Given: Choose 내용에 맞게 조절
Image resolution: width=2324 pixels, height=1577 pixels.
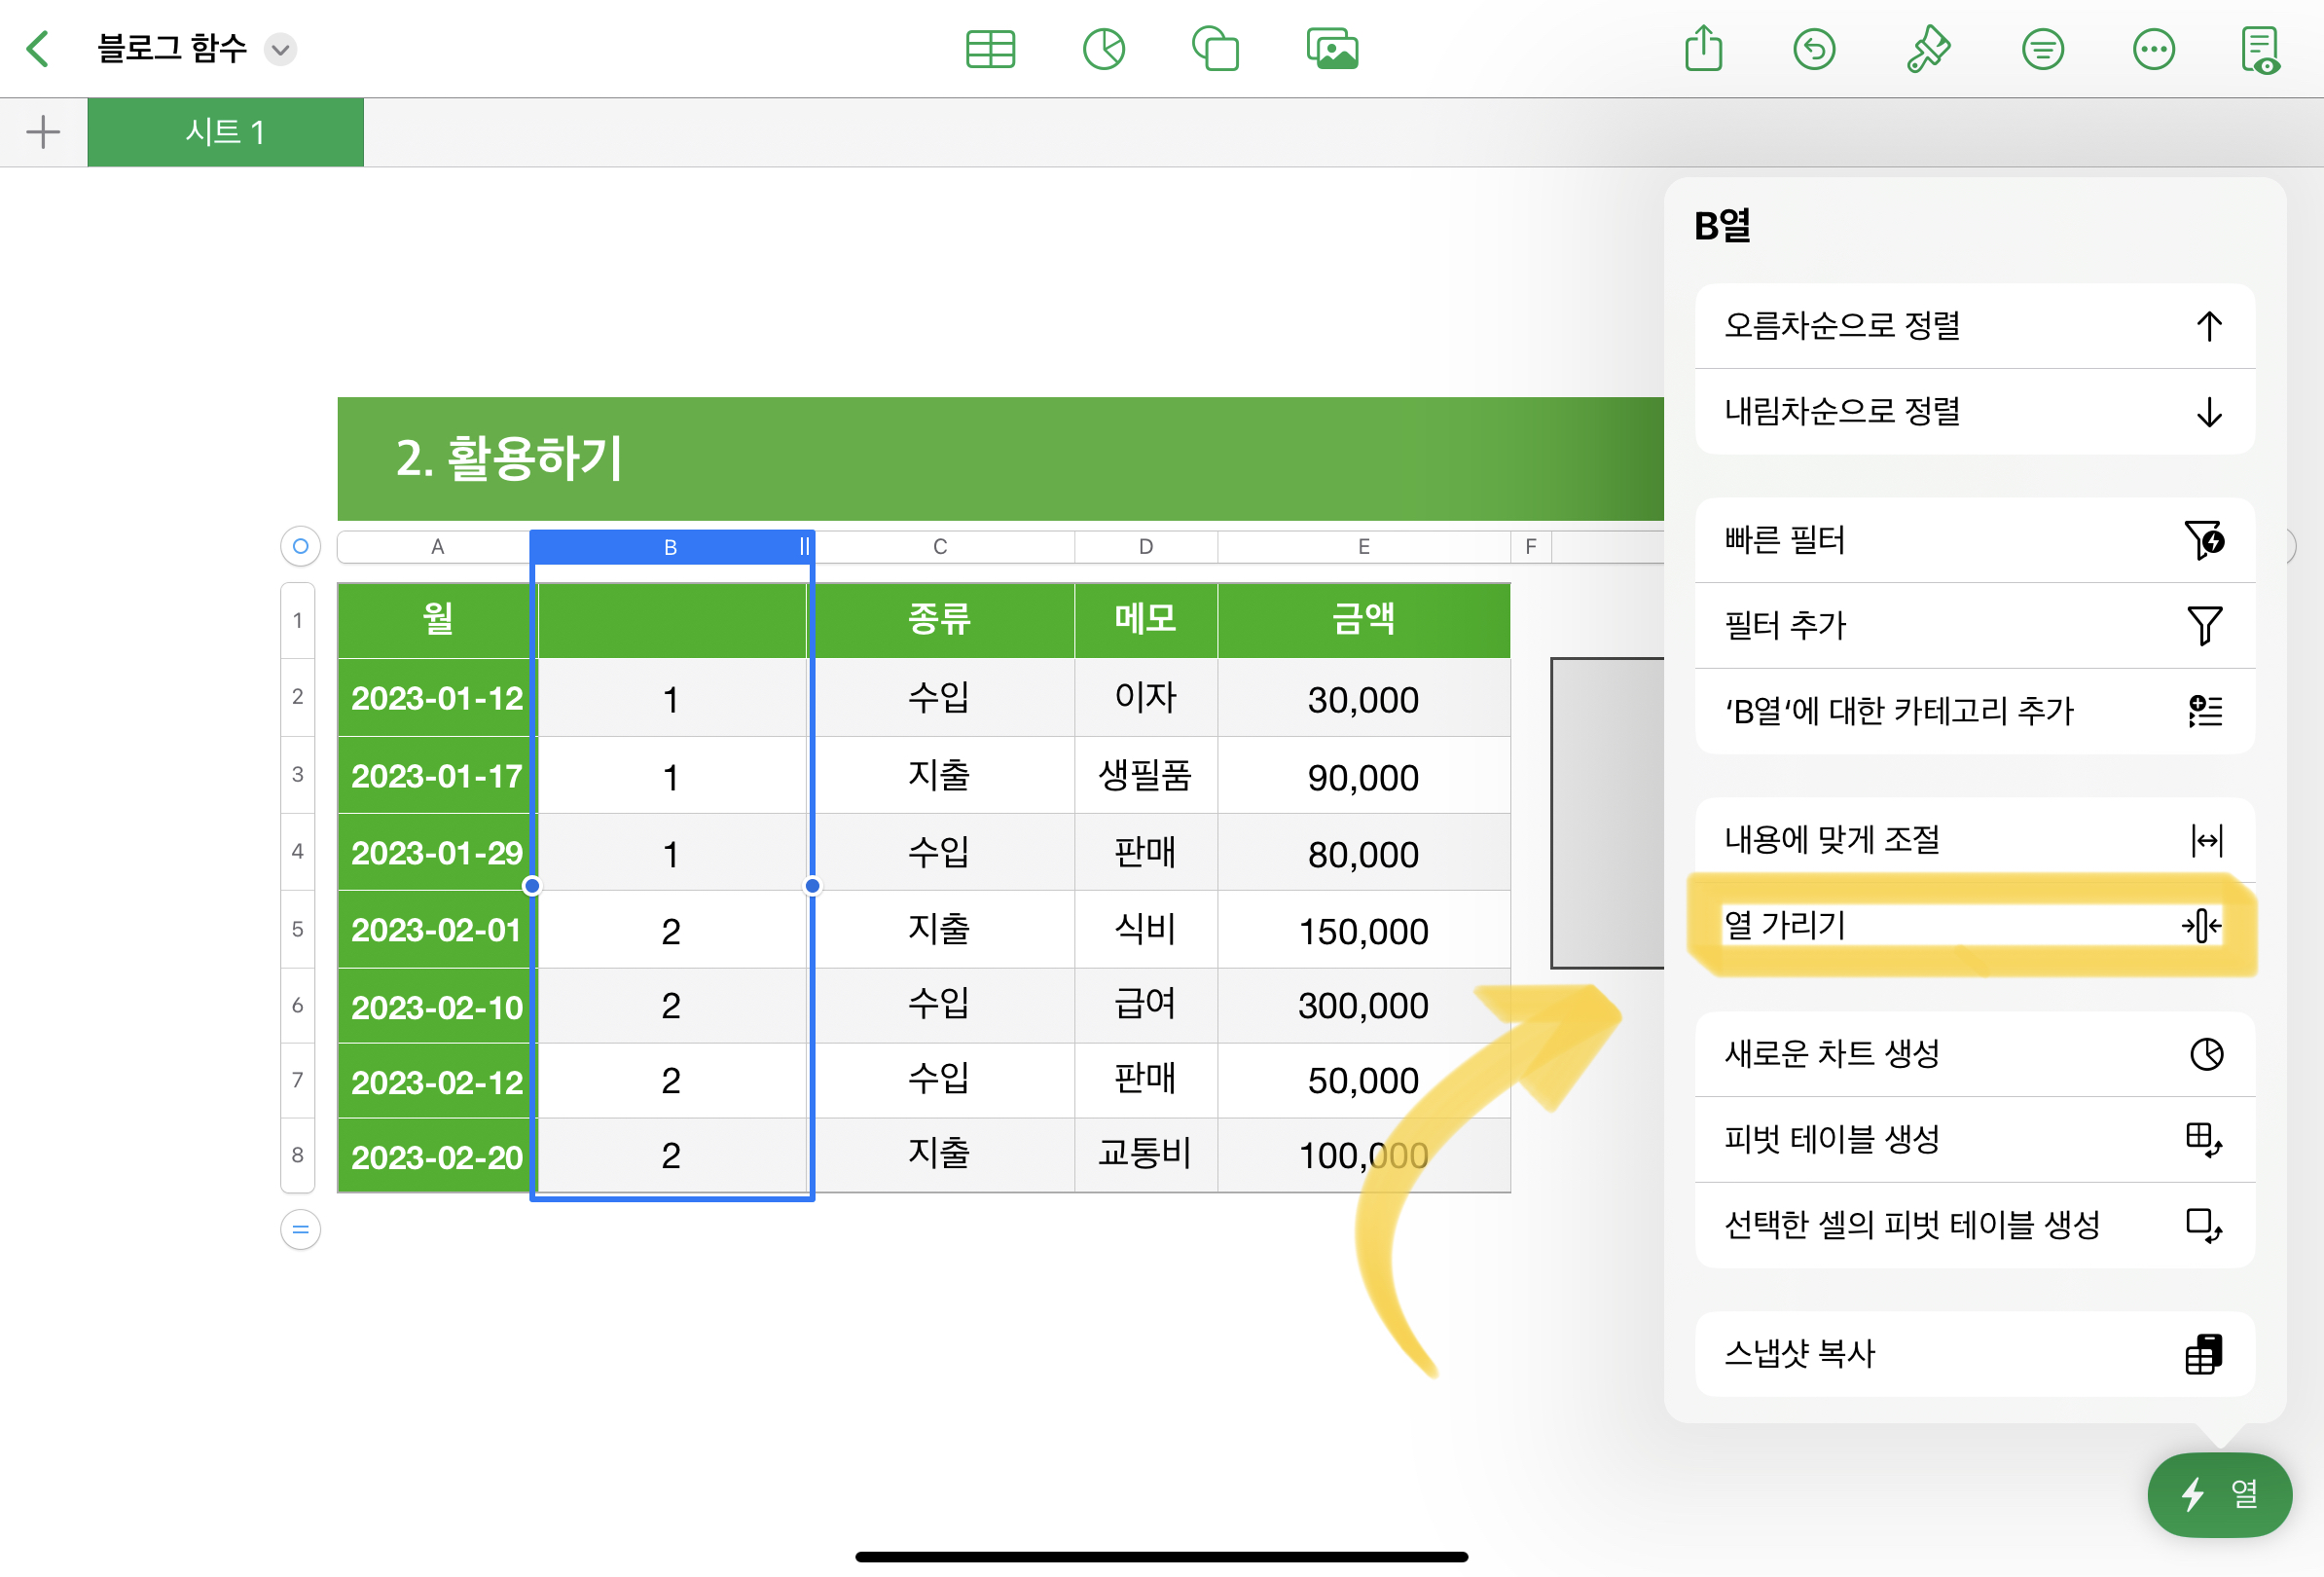Looking at the screenshot, I should pyautogui.click(x=1975, y=840).
